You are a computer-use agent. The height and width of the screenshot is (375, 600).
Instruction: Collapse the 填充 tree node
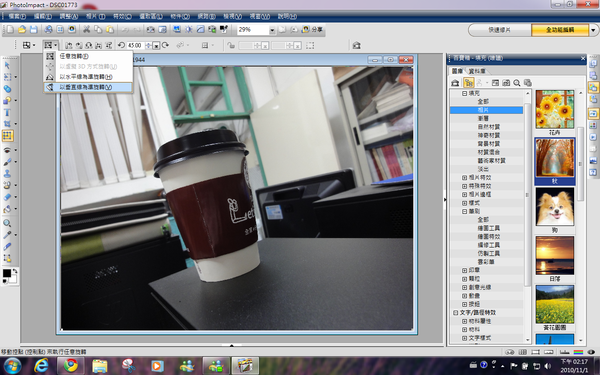pyautogui.click(x=464, y=93)
